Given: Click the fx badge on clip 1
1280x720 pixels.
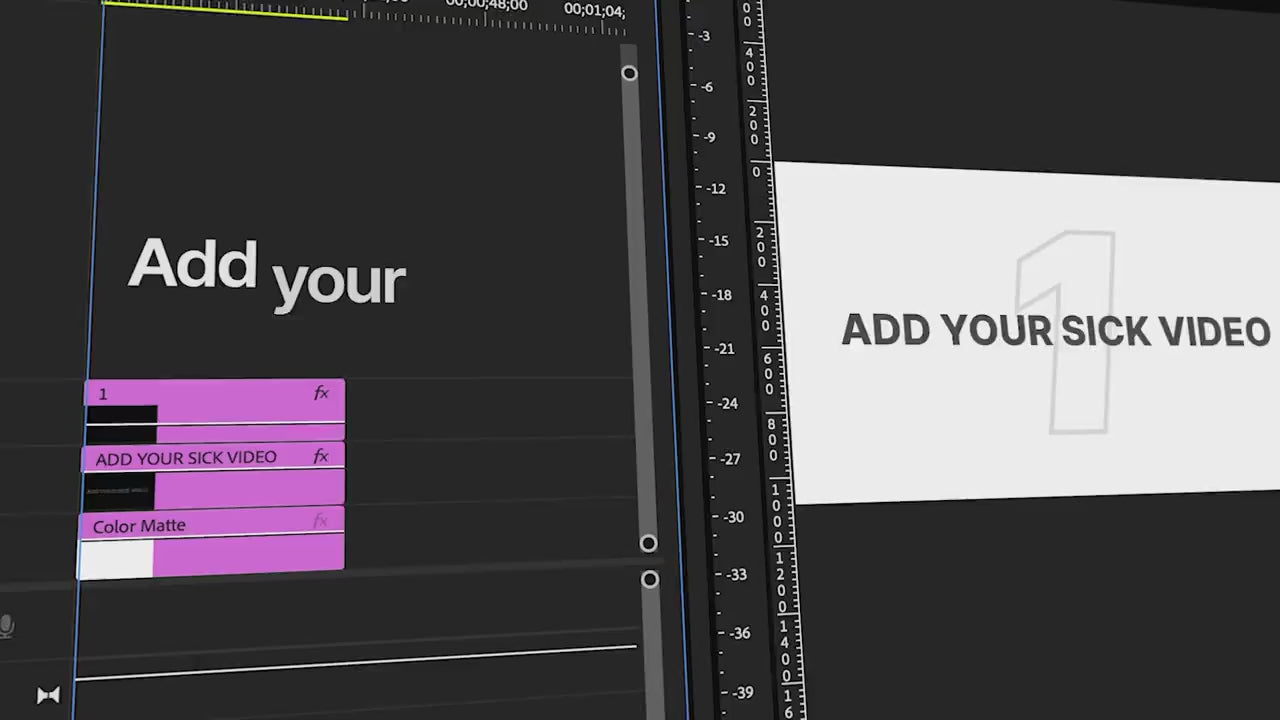Looking at the screenshot, I should click(x=321, y=393).
